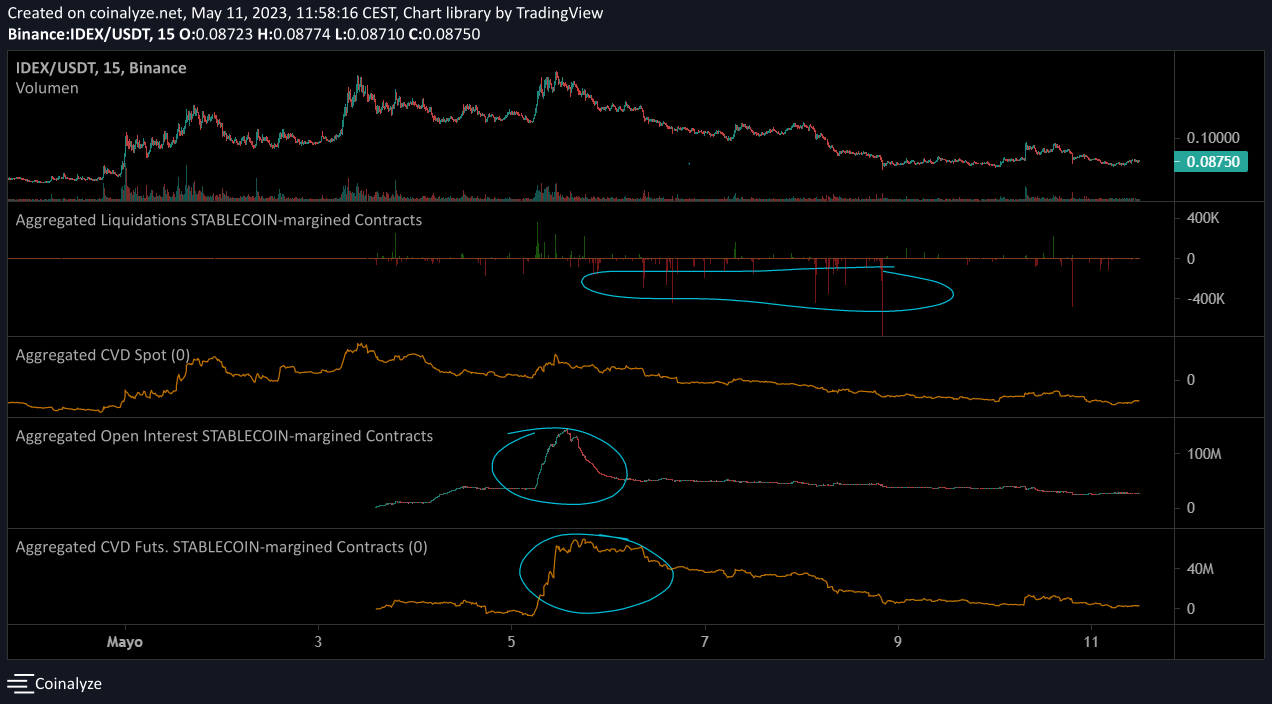Image resolution: width=1272 pixels, height=704 pixels.
Task: Select the Aggregated Open Interest pane title
Action: (224, 436)
